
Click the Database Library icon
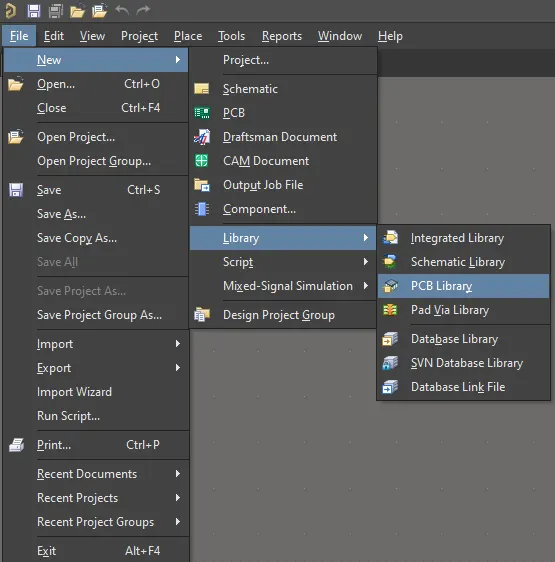[390, 339]
